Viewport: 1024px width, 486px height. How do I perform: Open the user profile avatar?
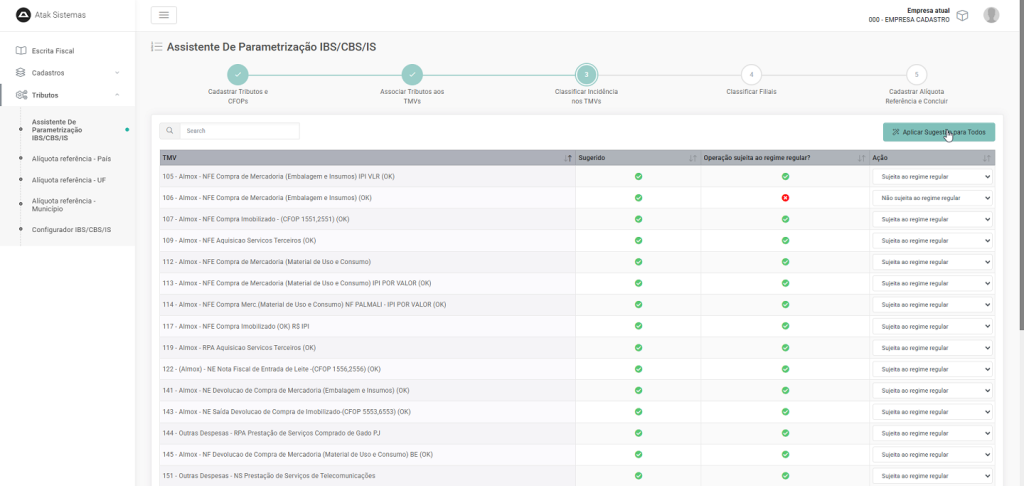click(x=991, y=15)
